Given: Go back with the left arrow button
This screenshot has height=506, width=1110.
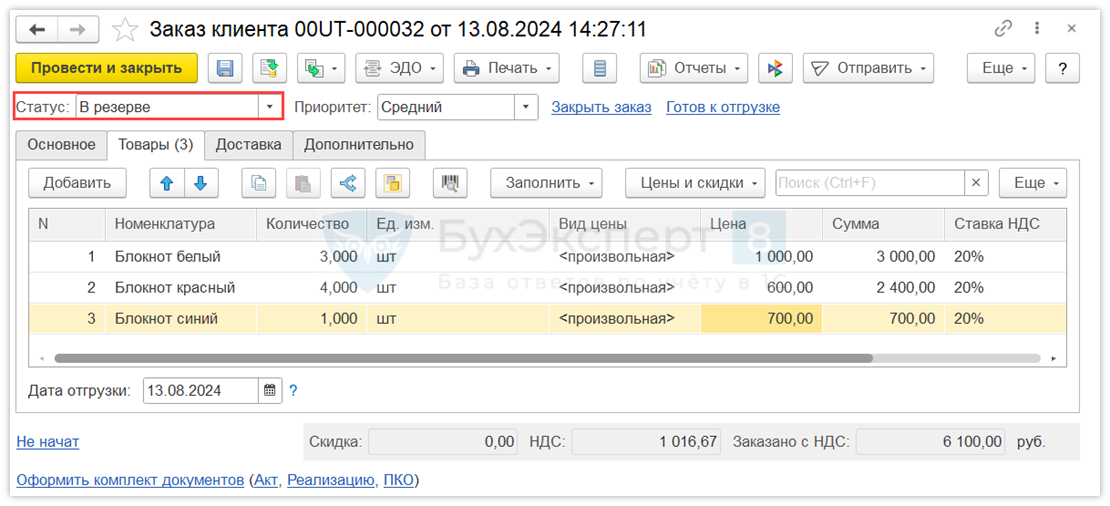Looking at the screenshot, I should (36, 29).
